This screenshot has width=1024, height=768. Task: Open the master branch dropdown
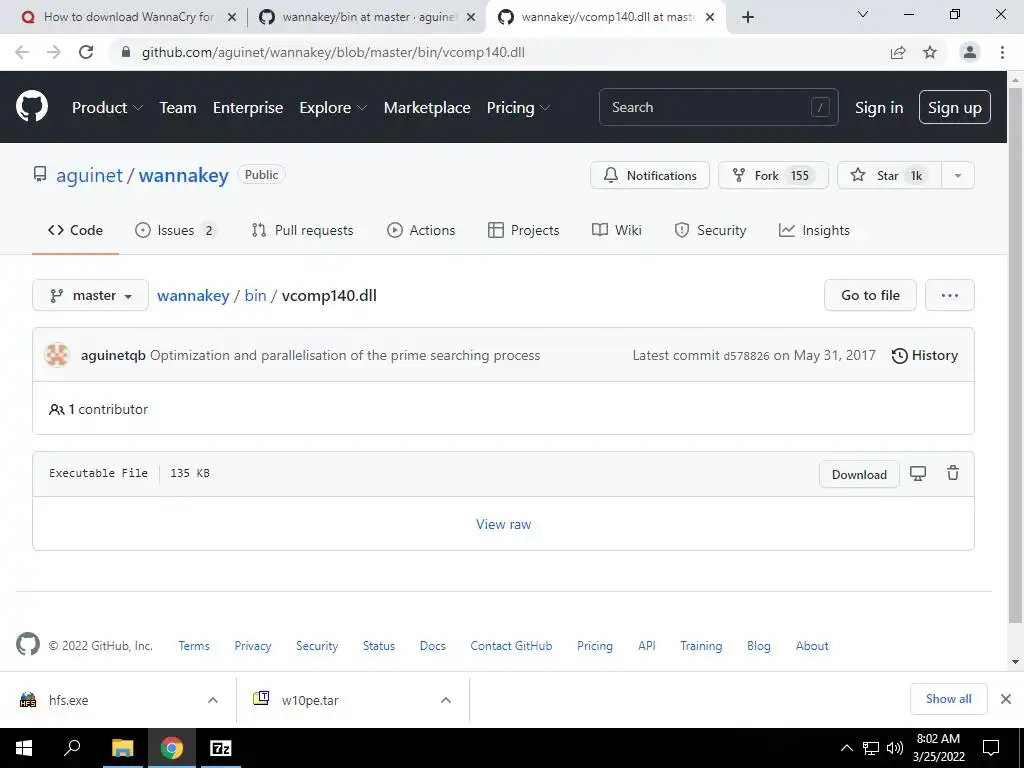[x=91, y=295]
